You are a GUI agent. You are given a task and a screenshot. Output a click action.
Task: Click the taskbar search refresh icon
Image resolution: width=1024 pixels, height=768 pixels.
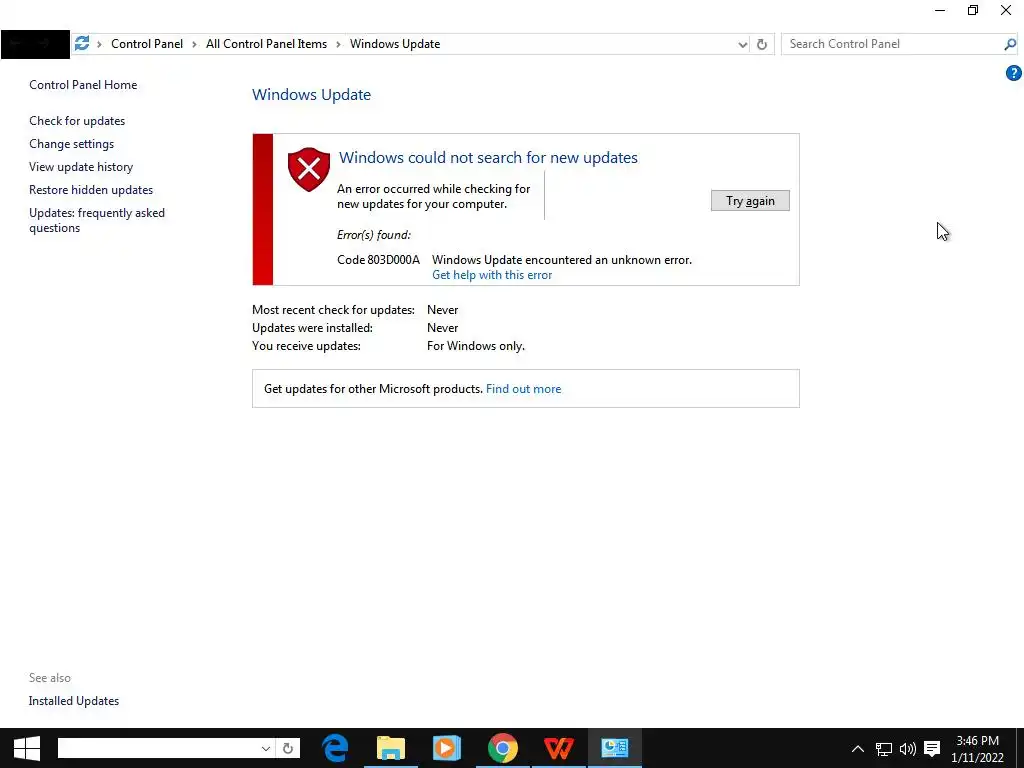(287, 748)
